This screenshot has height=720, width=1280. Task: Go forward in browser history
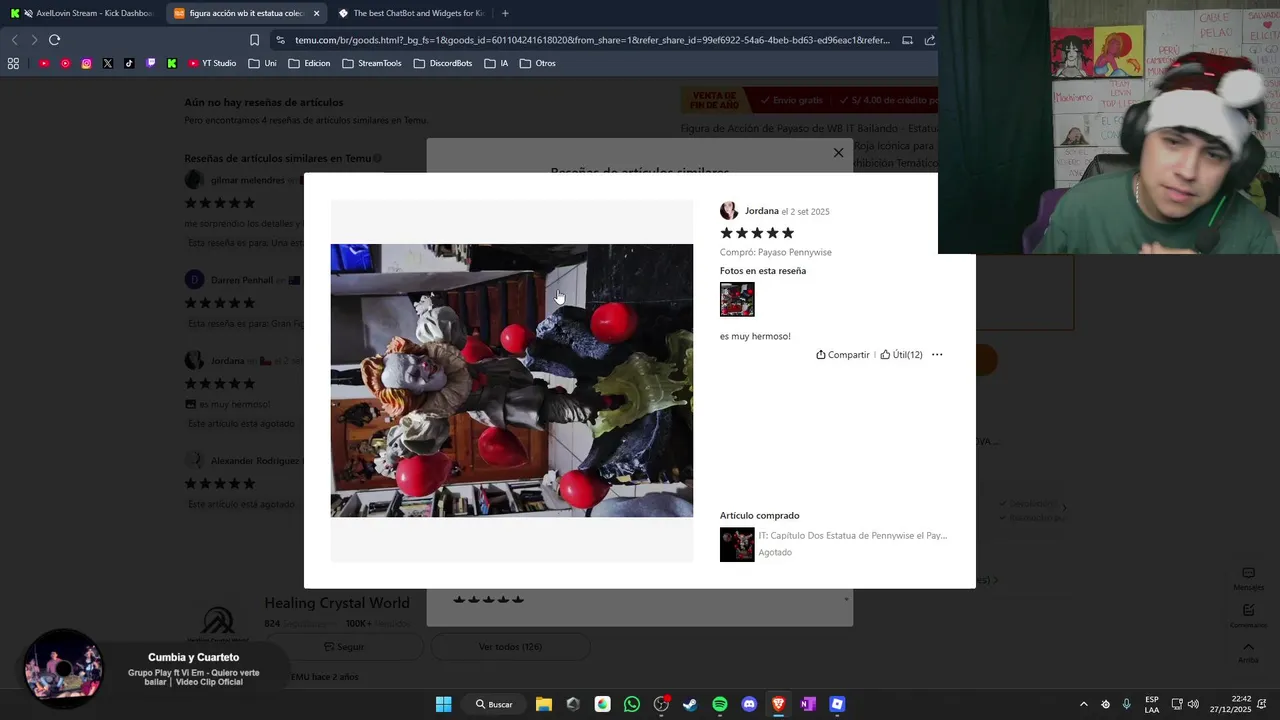34,40
